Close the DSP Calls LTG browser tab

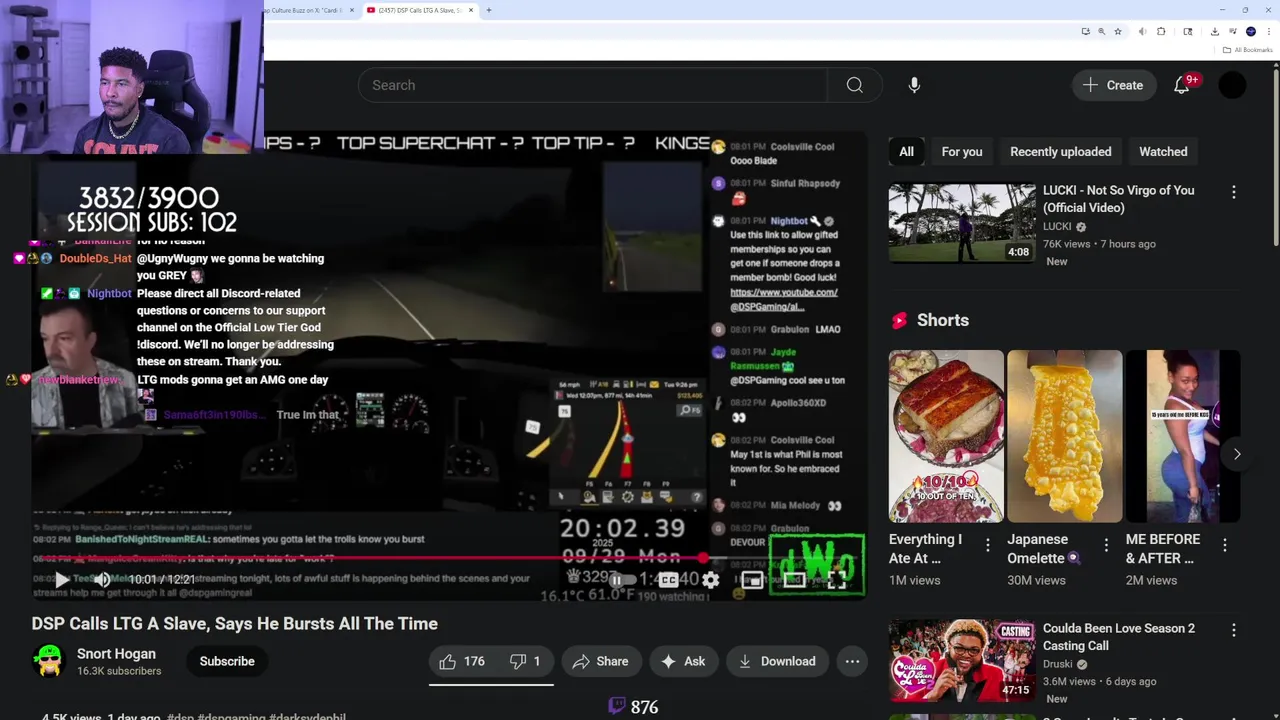[471, 10]
